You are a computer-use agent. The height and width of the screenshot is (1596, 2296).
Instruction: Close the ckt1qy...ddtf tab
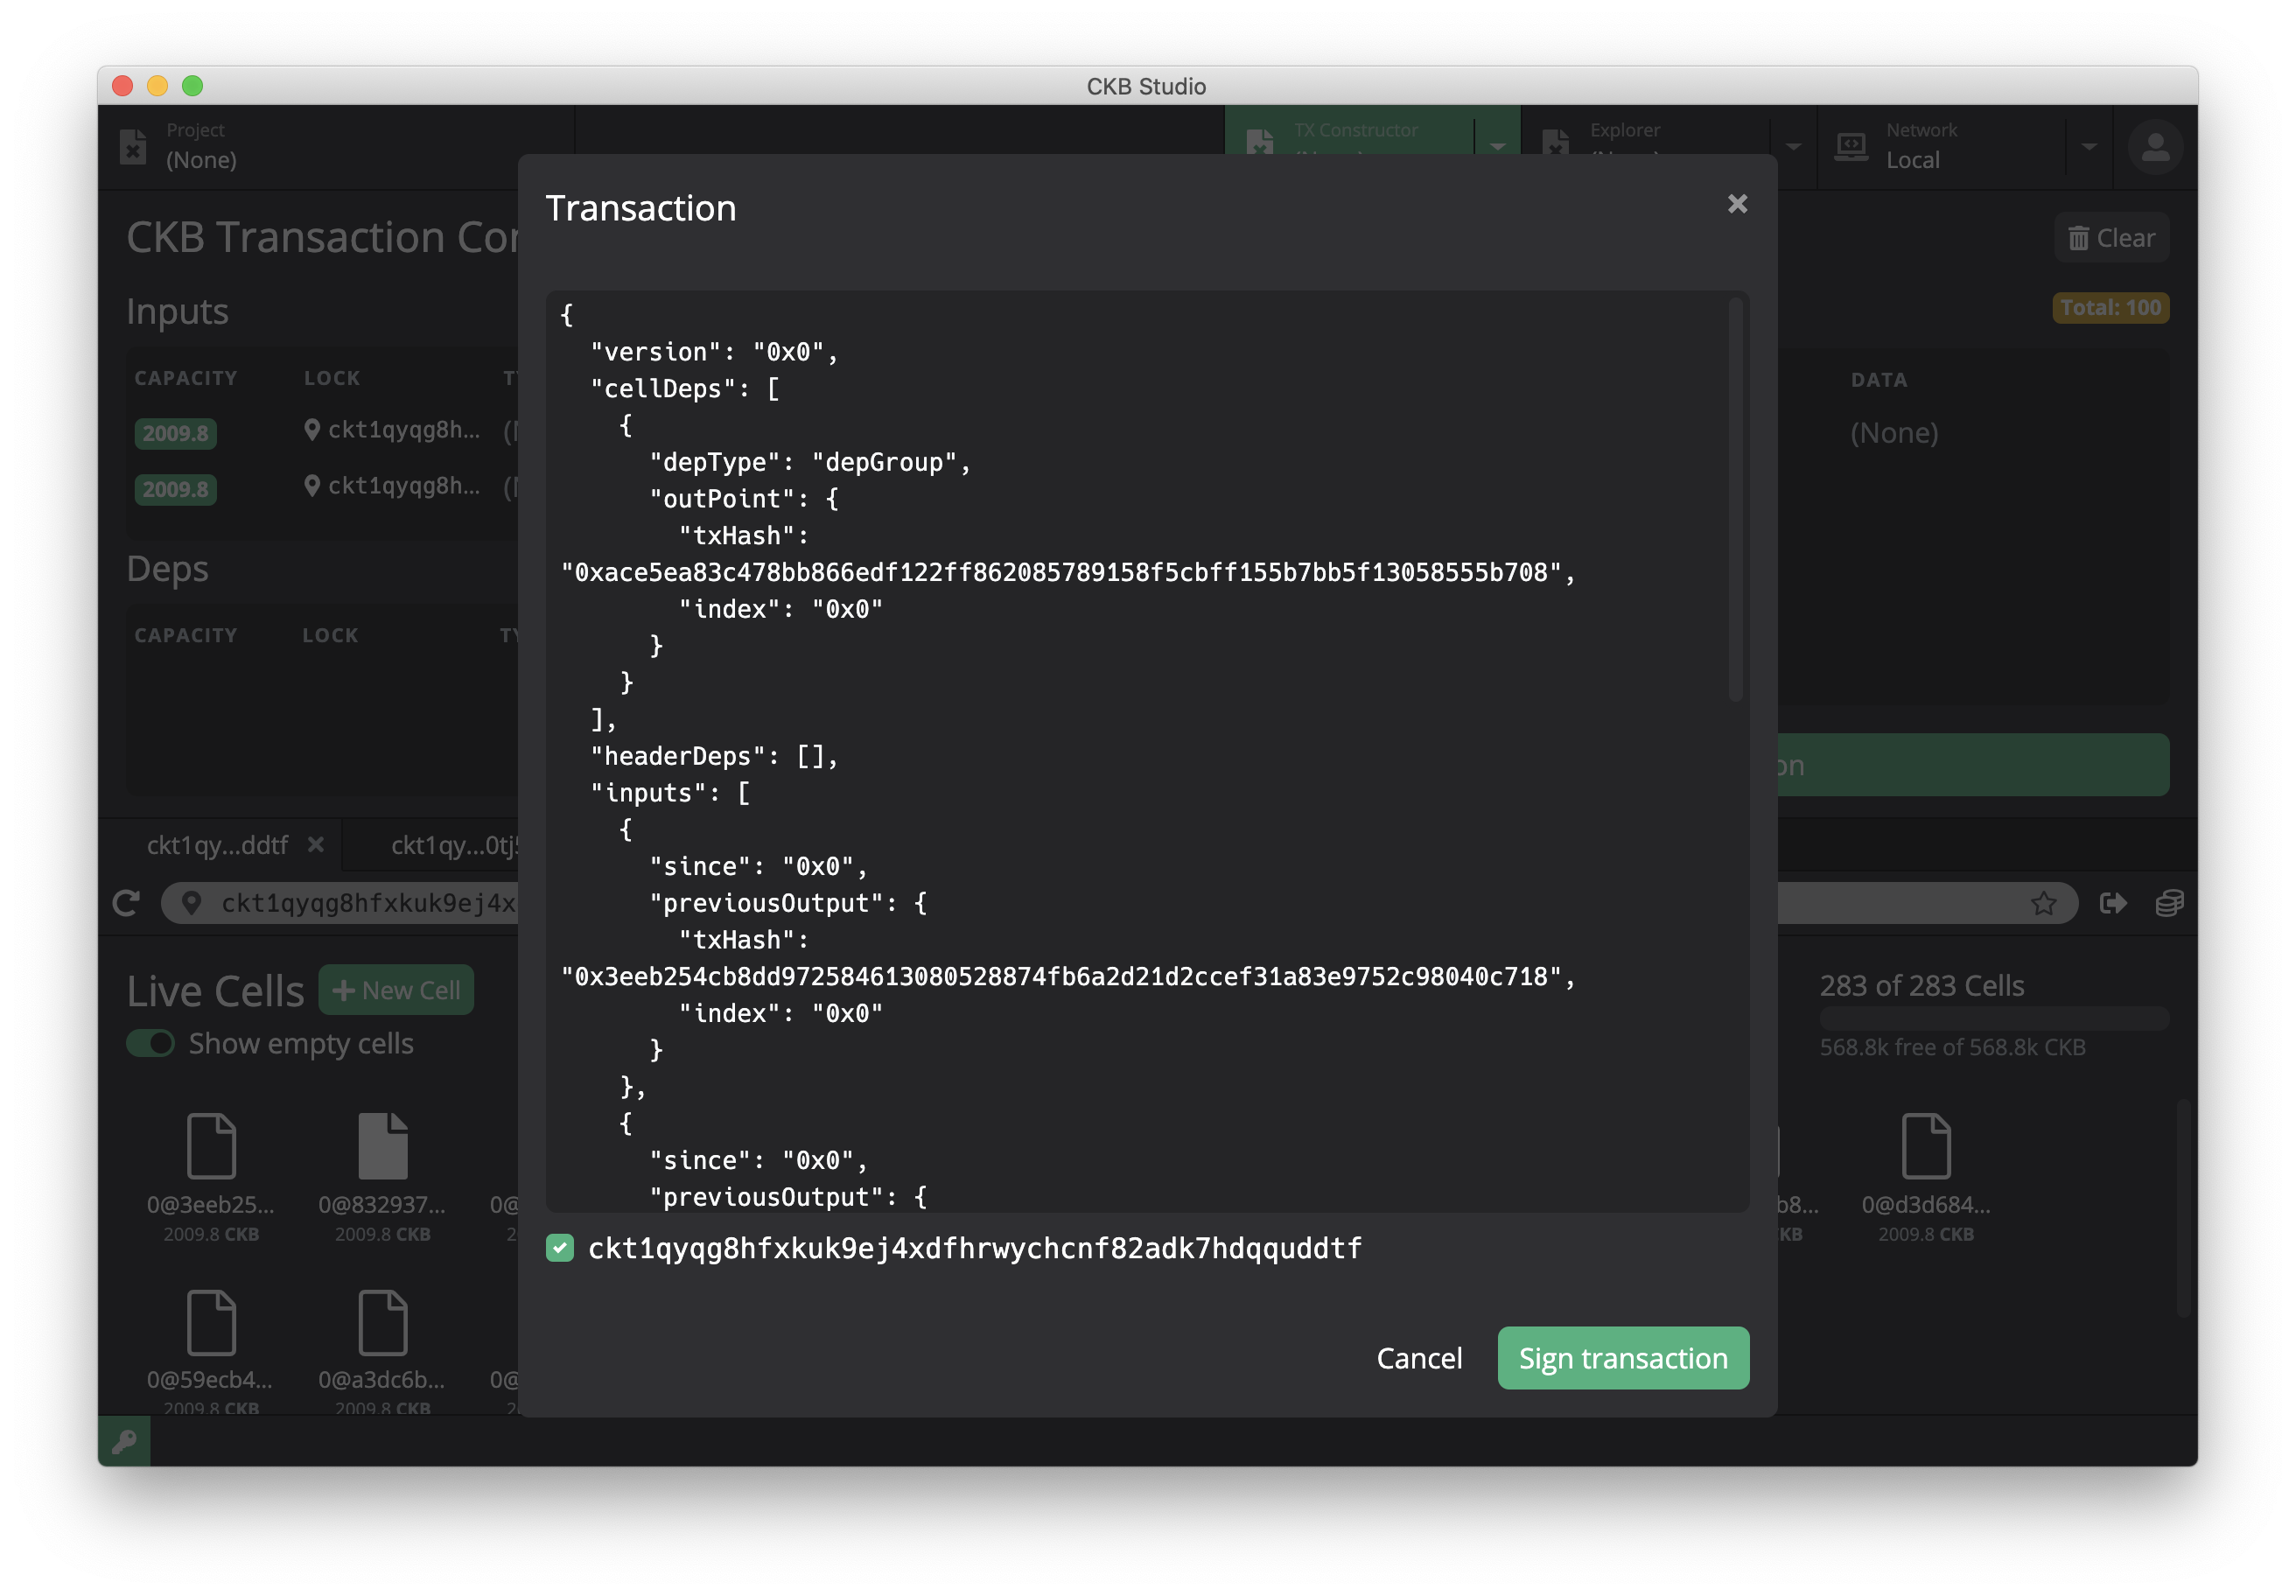316,845
